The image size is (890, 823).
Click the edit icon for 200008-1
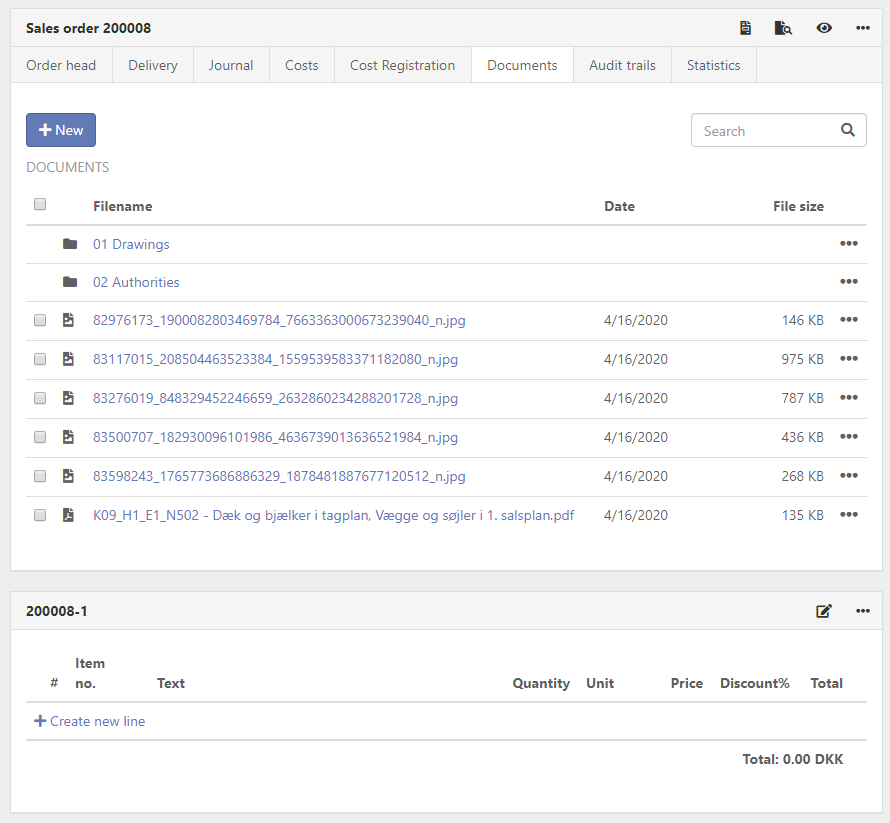click(x=824, y=611)
